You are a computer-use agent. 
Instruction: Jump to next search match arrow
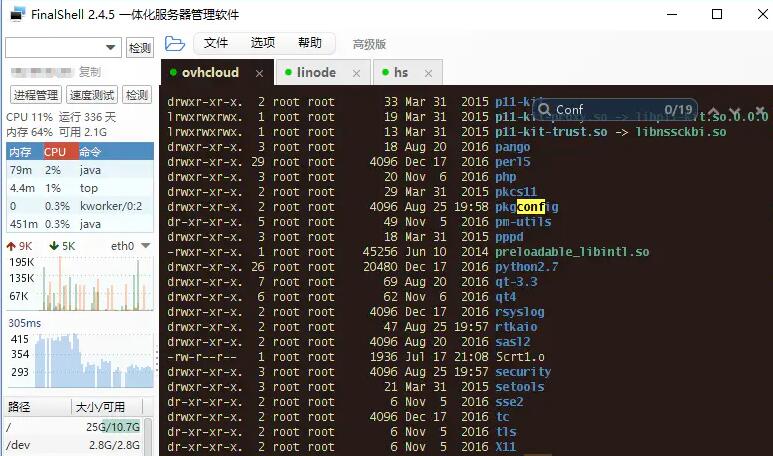coord(735,111)
